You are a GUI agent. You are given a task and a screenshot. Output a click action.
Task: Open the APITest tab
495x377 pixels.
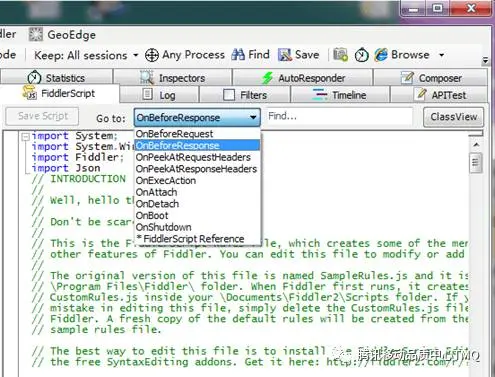[439, 95]
